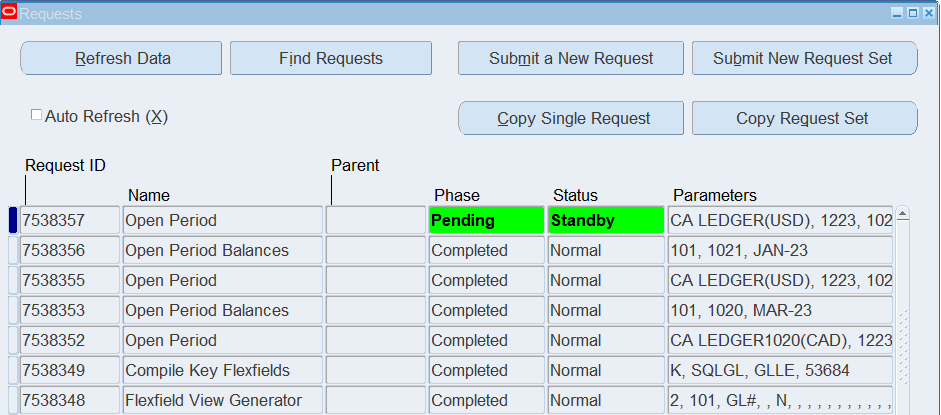Select row indicator for request 7538356
Screen dimensions: 941x415
pyautogui.click(x=13, y=250)
